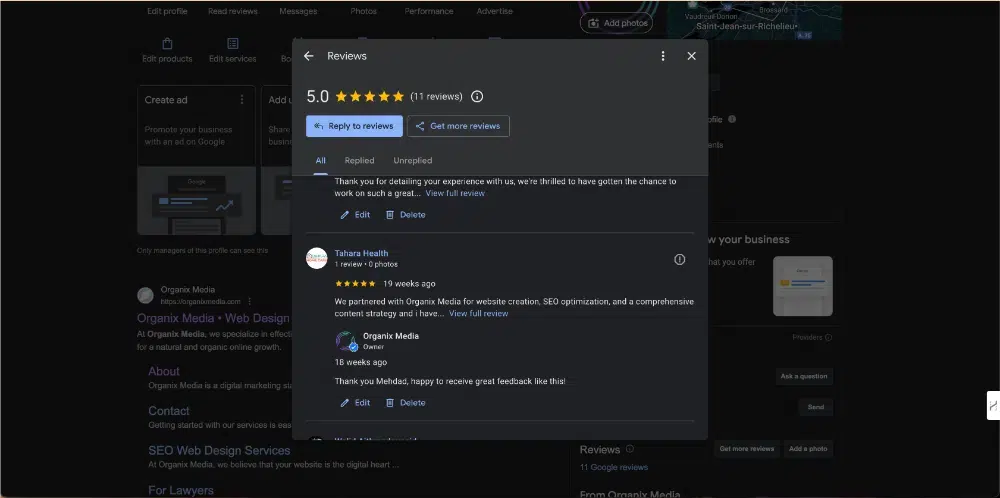Switch to the Unreplied tab
Image resolution: width=1000 pixels, height=498 pixels.
(412, 161)
